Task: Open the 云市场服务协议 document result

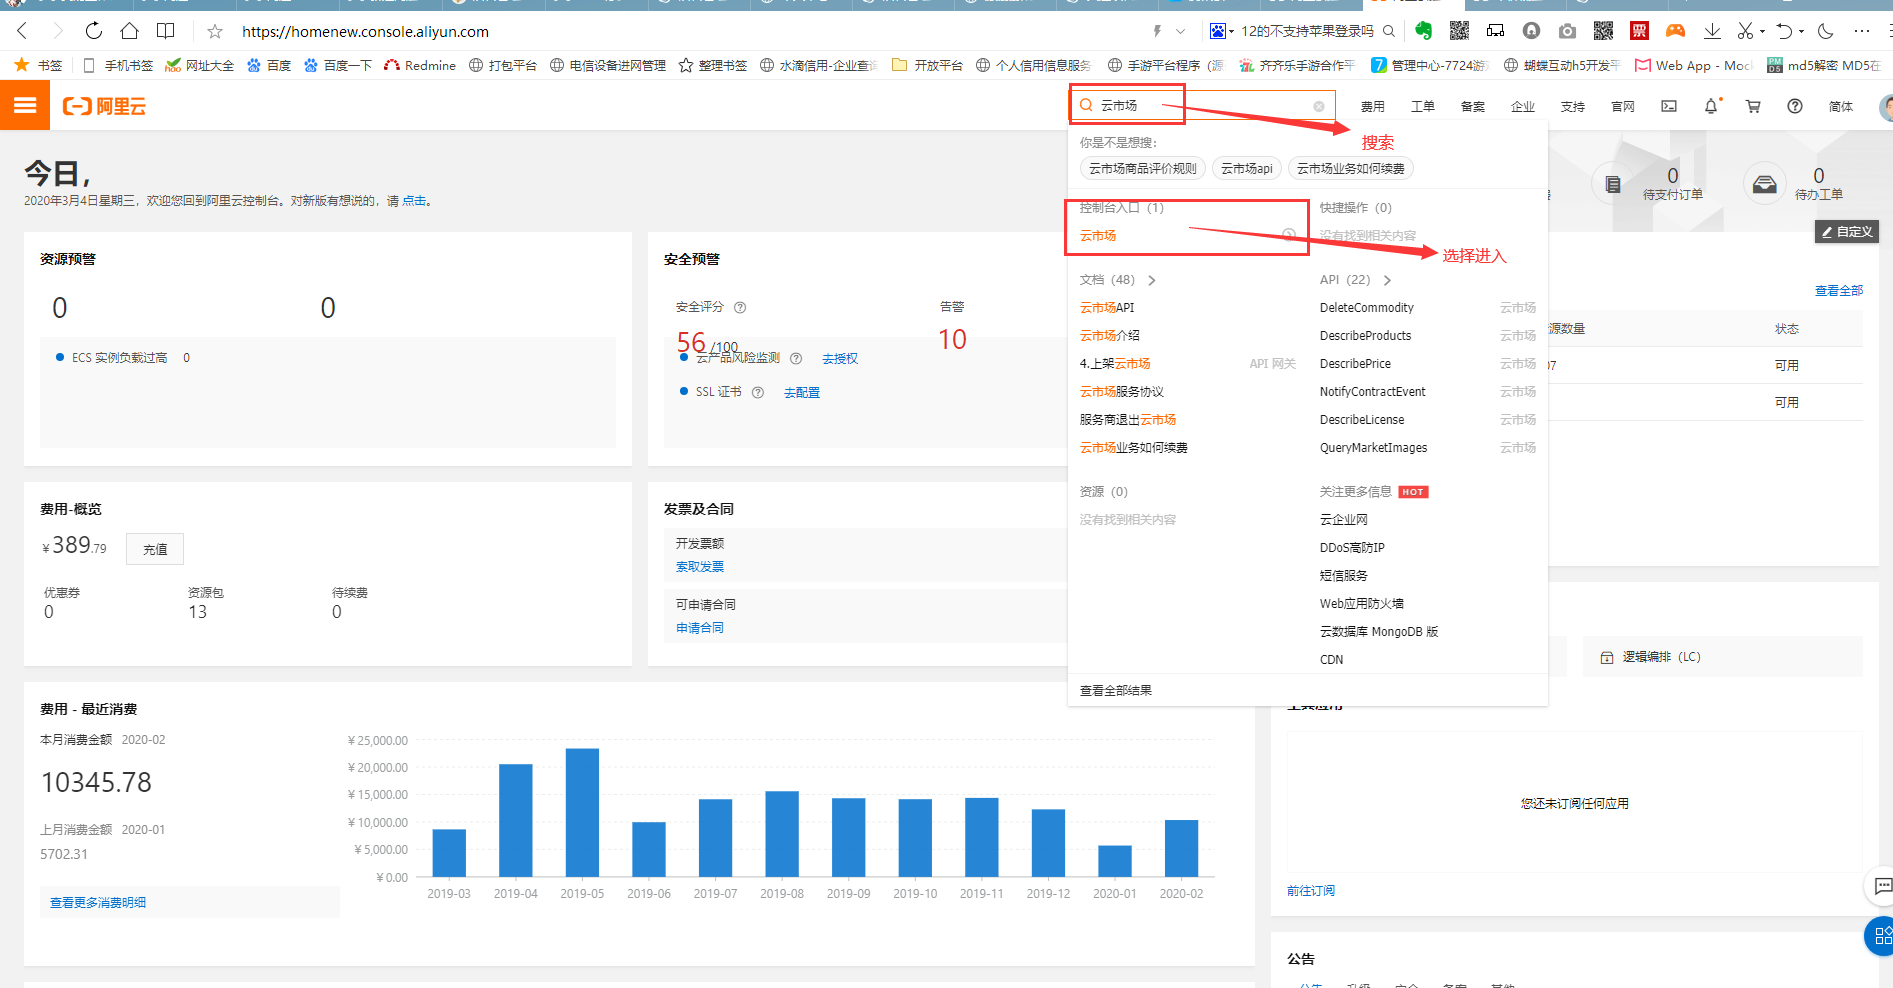Action: [1122, 392]
